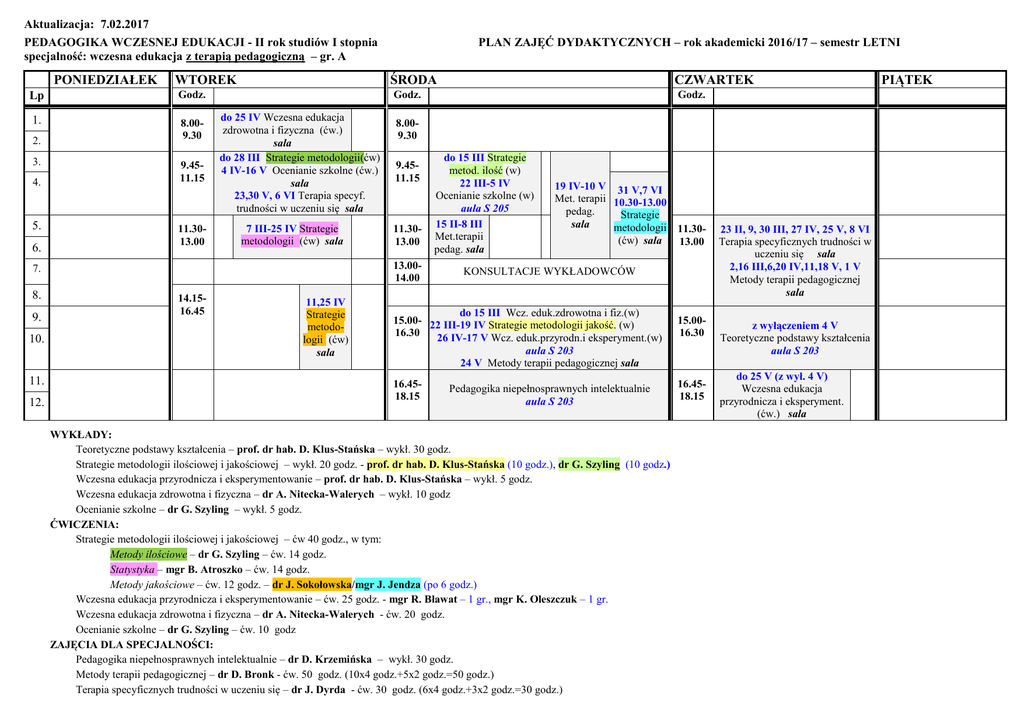Click the PIĄTEK column header
The image size is (1024, 724).
coord(907,80)
